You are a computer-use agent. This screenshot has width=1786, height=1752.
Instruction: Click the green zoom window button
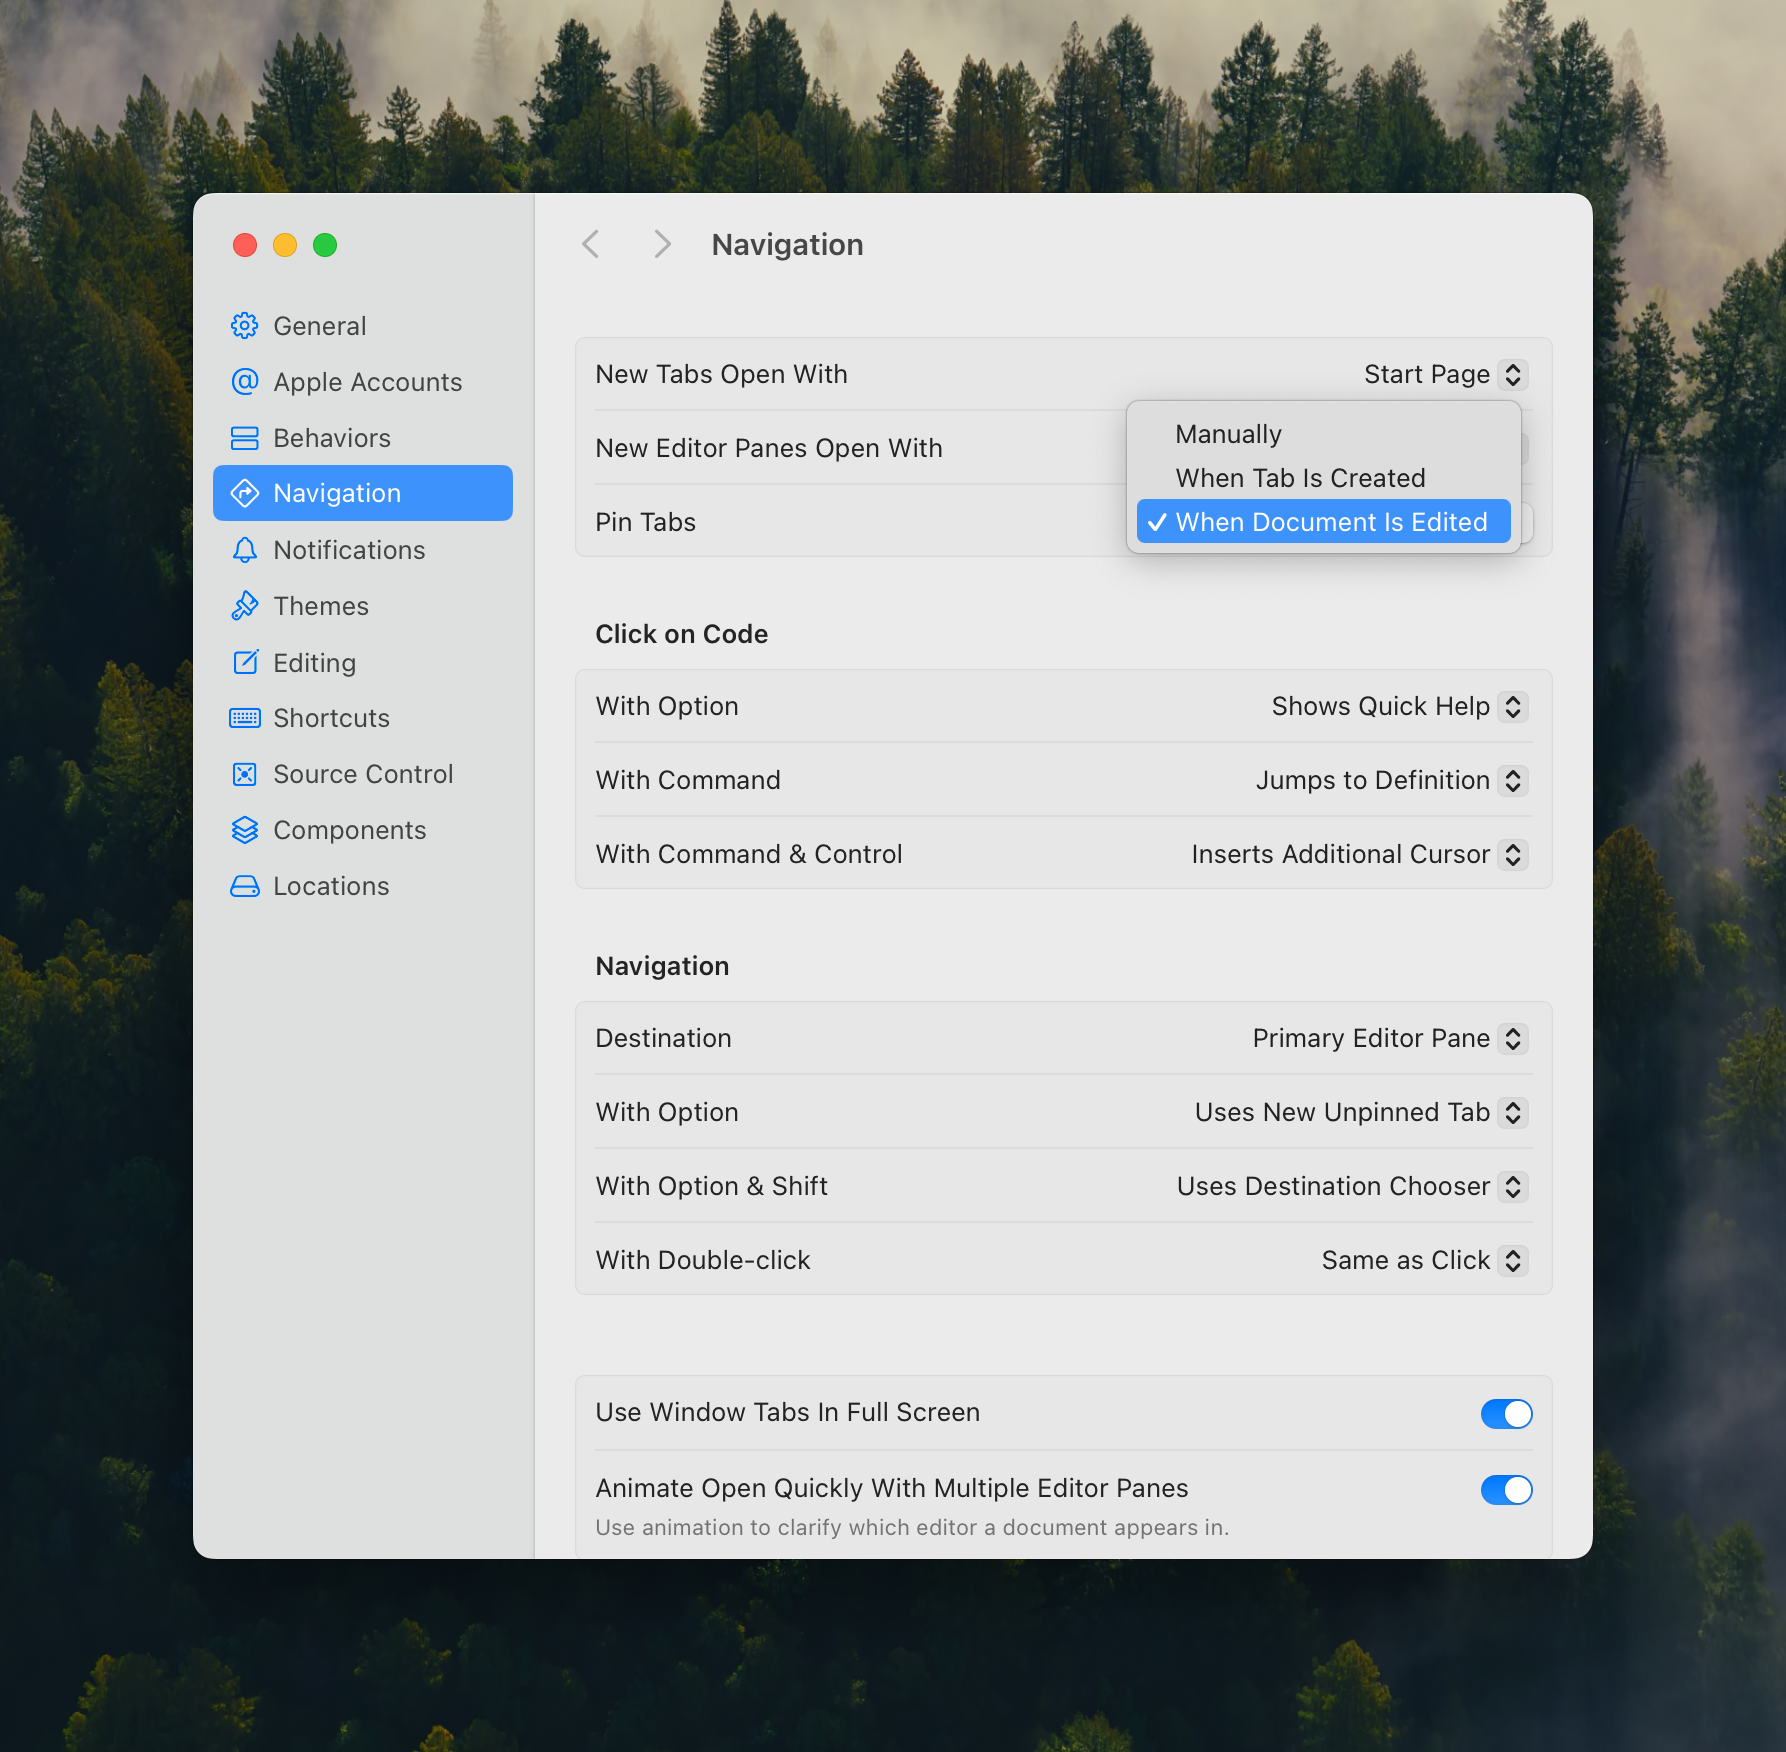pos(325,245)
